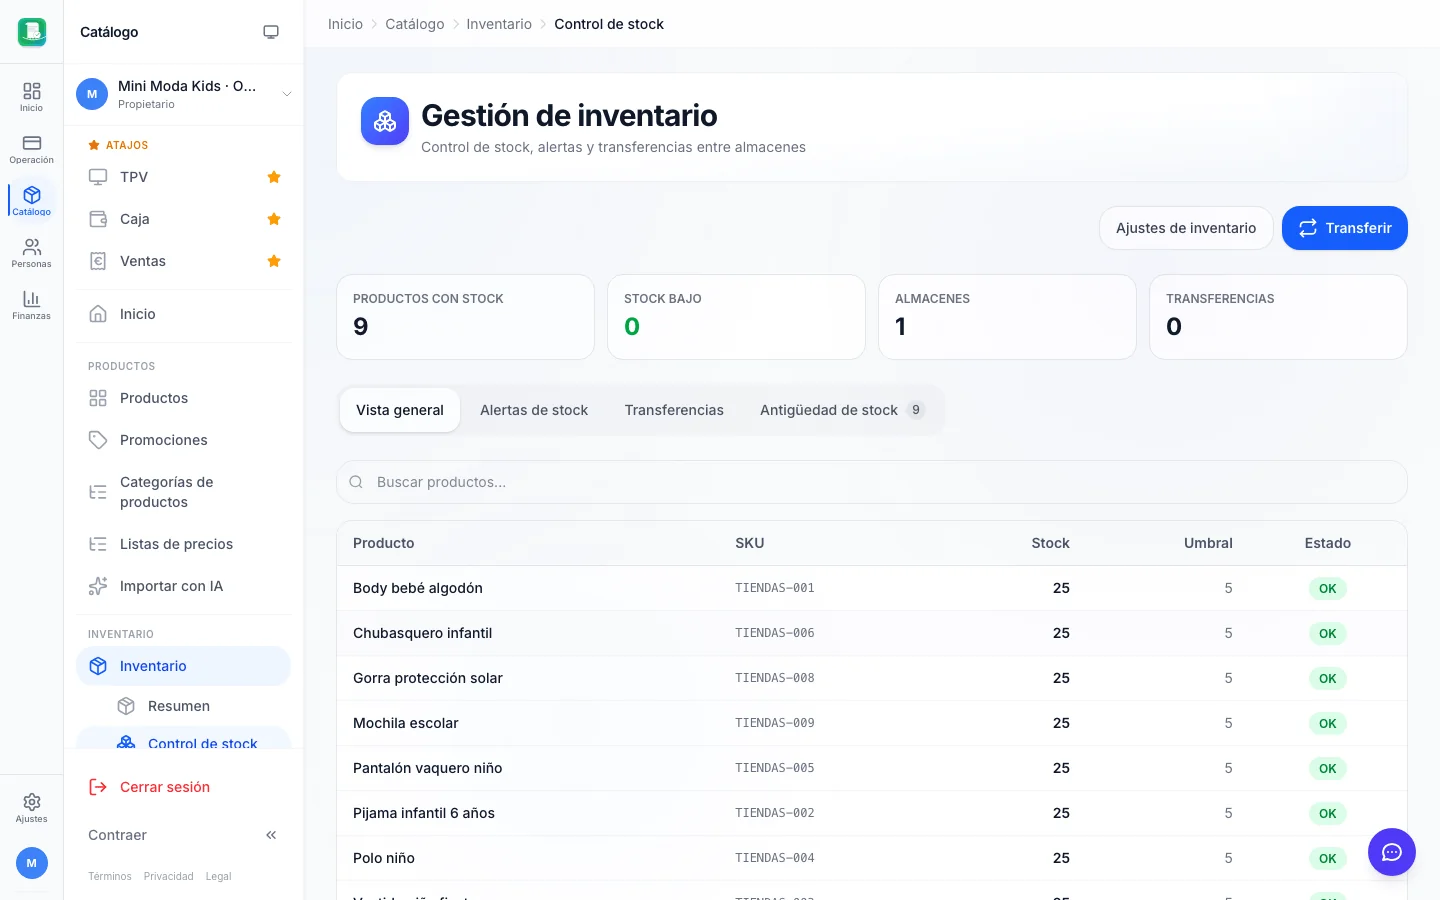The image size is (1440, 900).
Task: Open Listas de precios
Action: coord(183,544)
